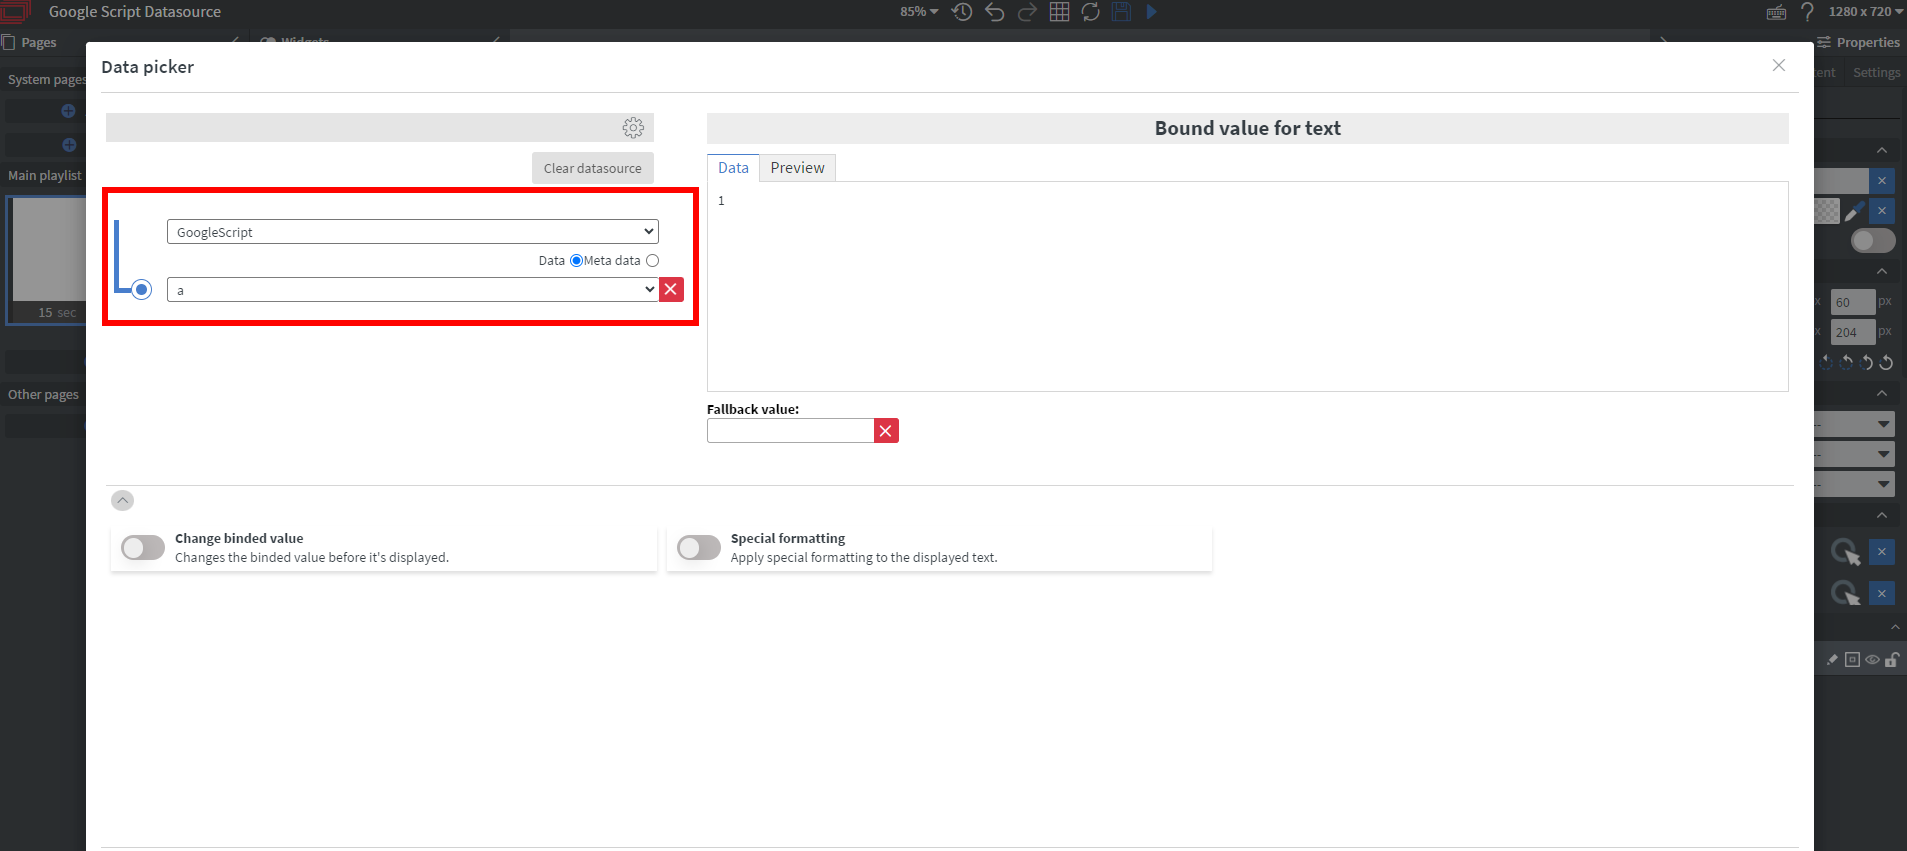This screenshot has height=851, width=1907.
Task: Open datasource settings gear icon
Action: (x=633, y=127)
